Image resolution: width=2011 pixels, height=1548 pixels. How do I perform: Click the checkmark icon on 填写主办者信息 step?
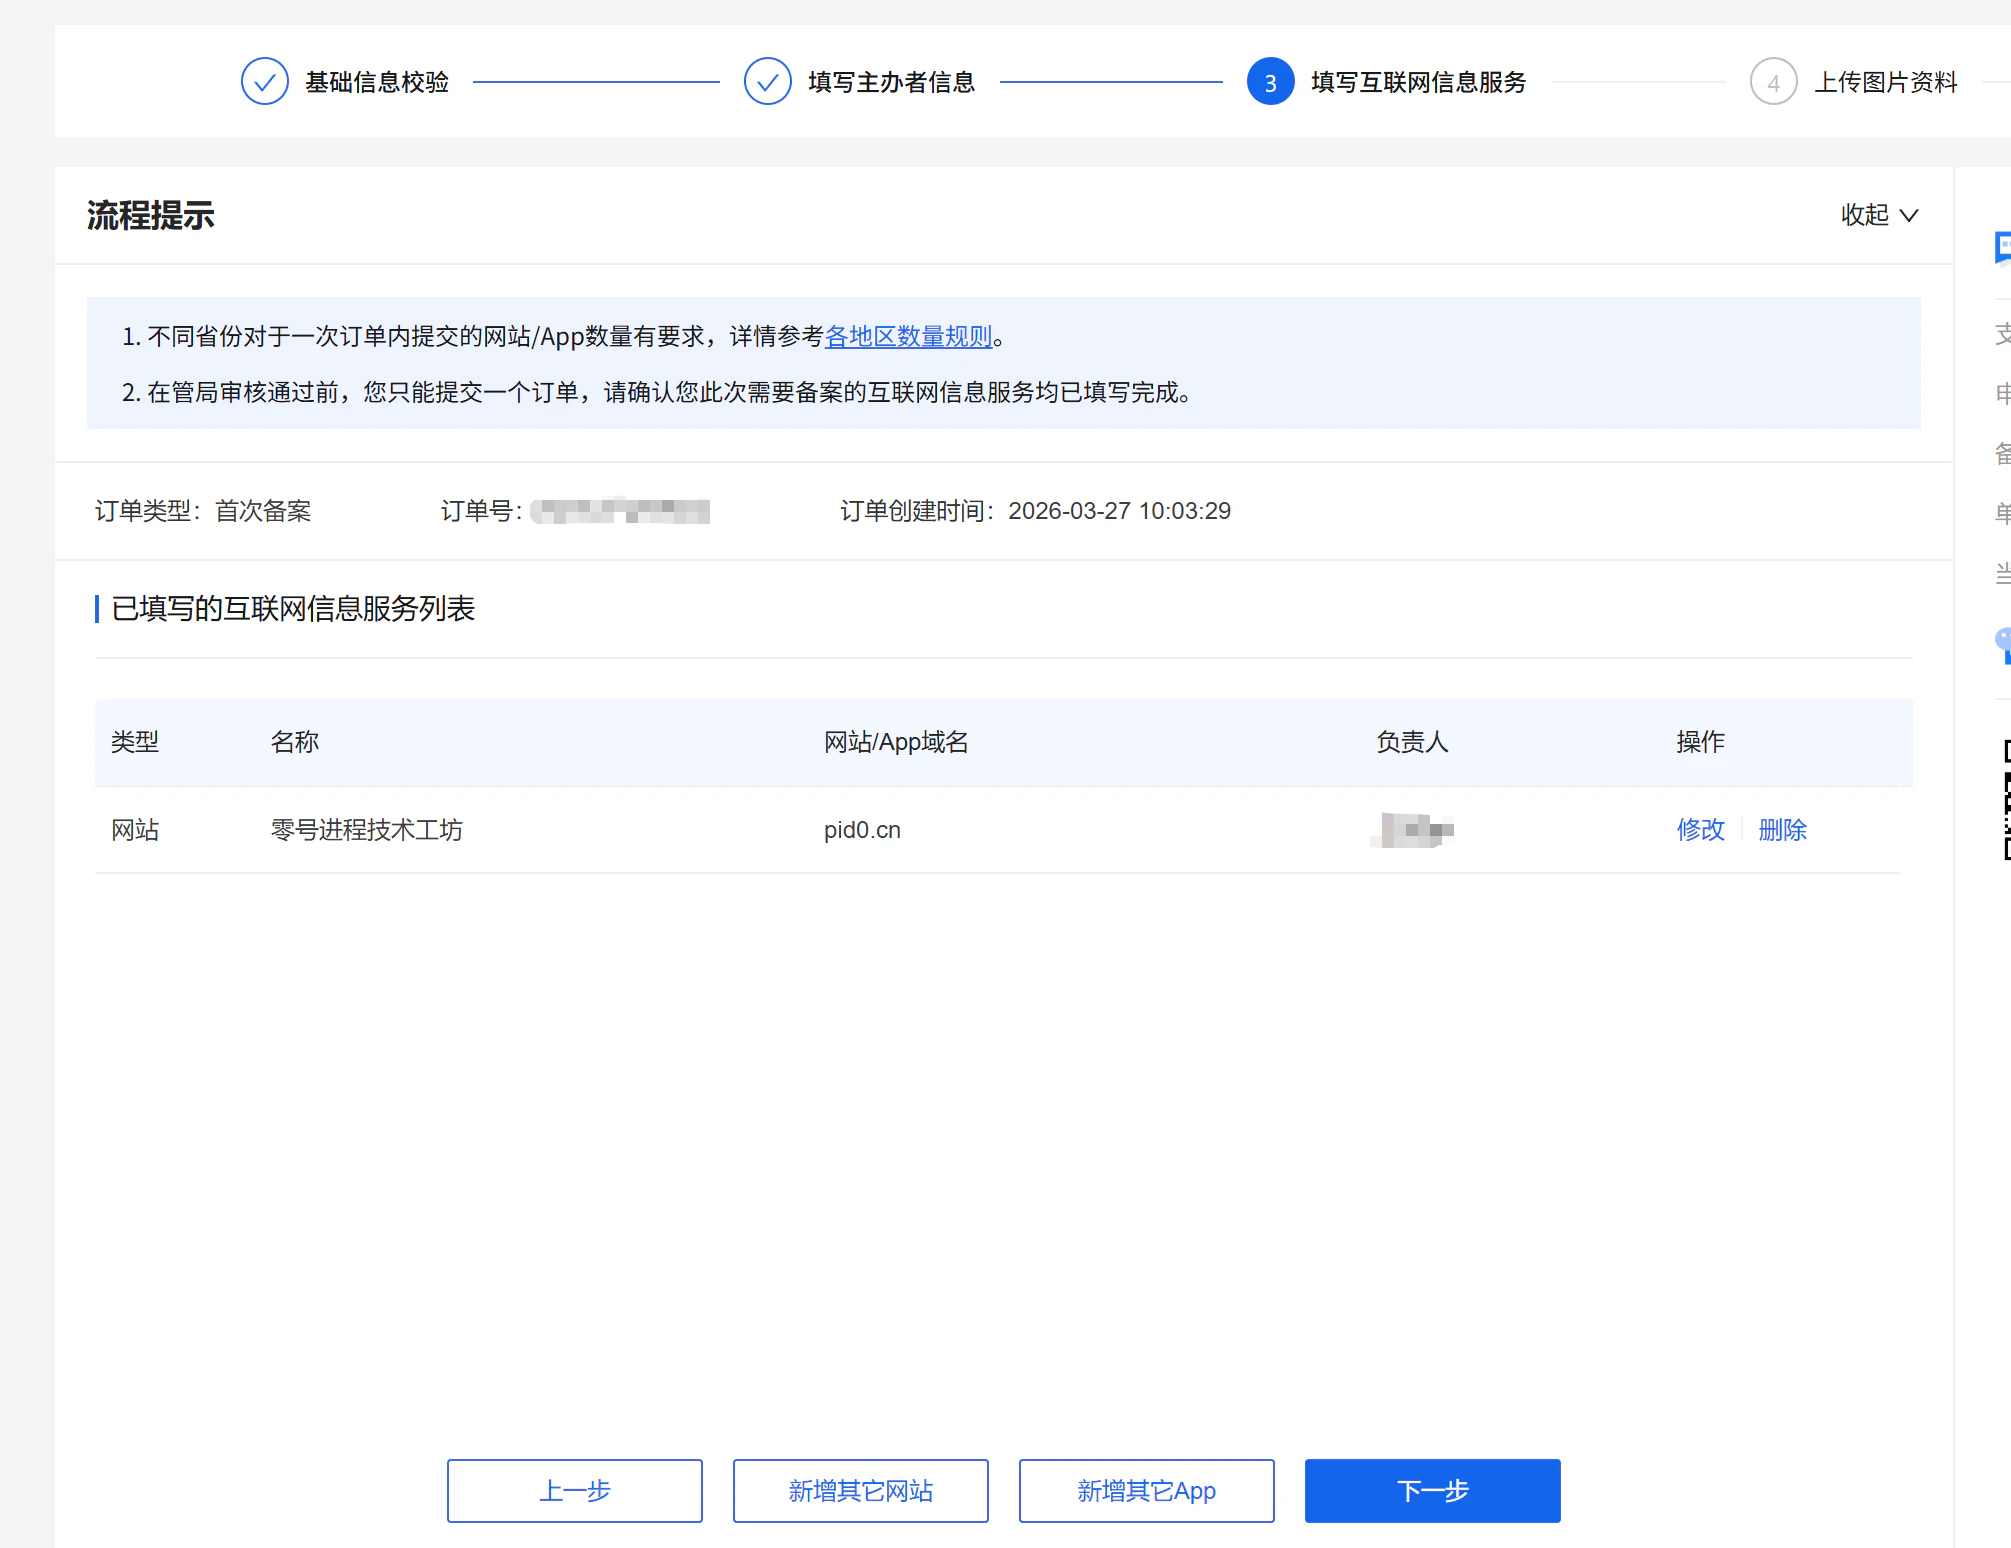(x=768, y=81)
